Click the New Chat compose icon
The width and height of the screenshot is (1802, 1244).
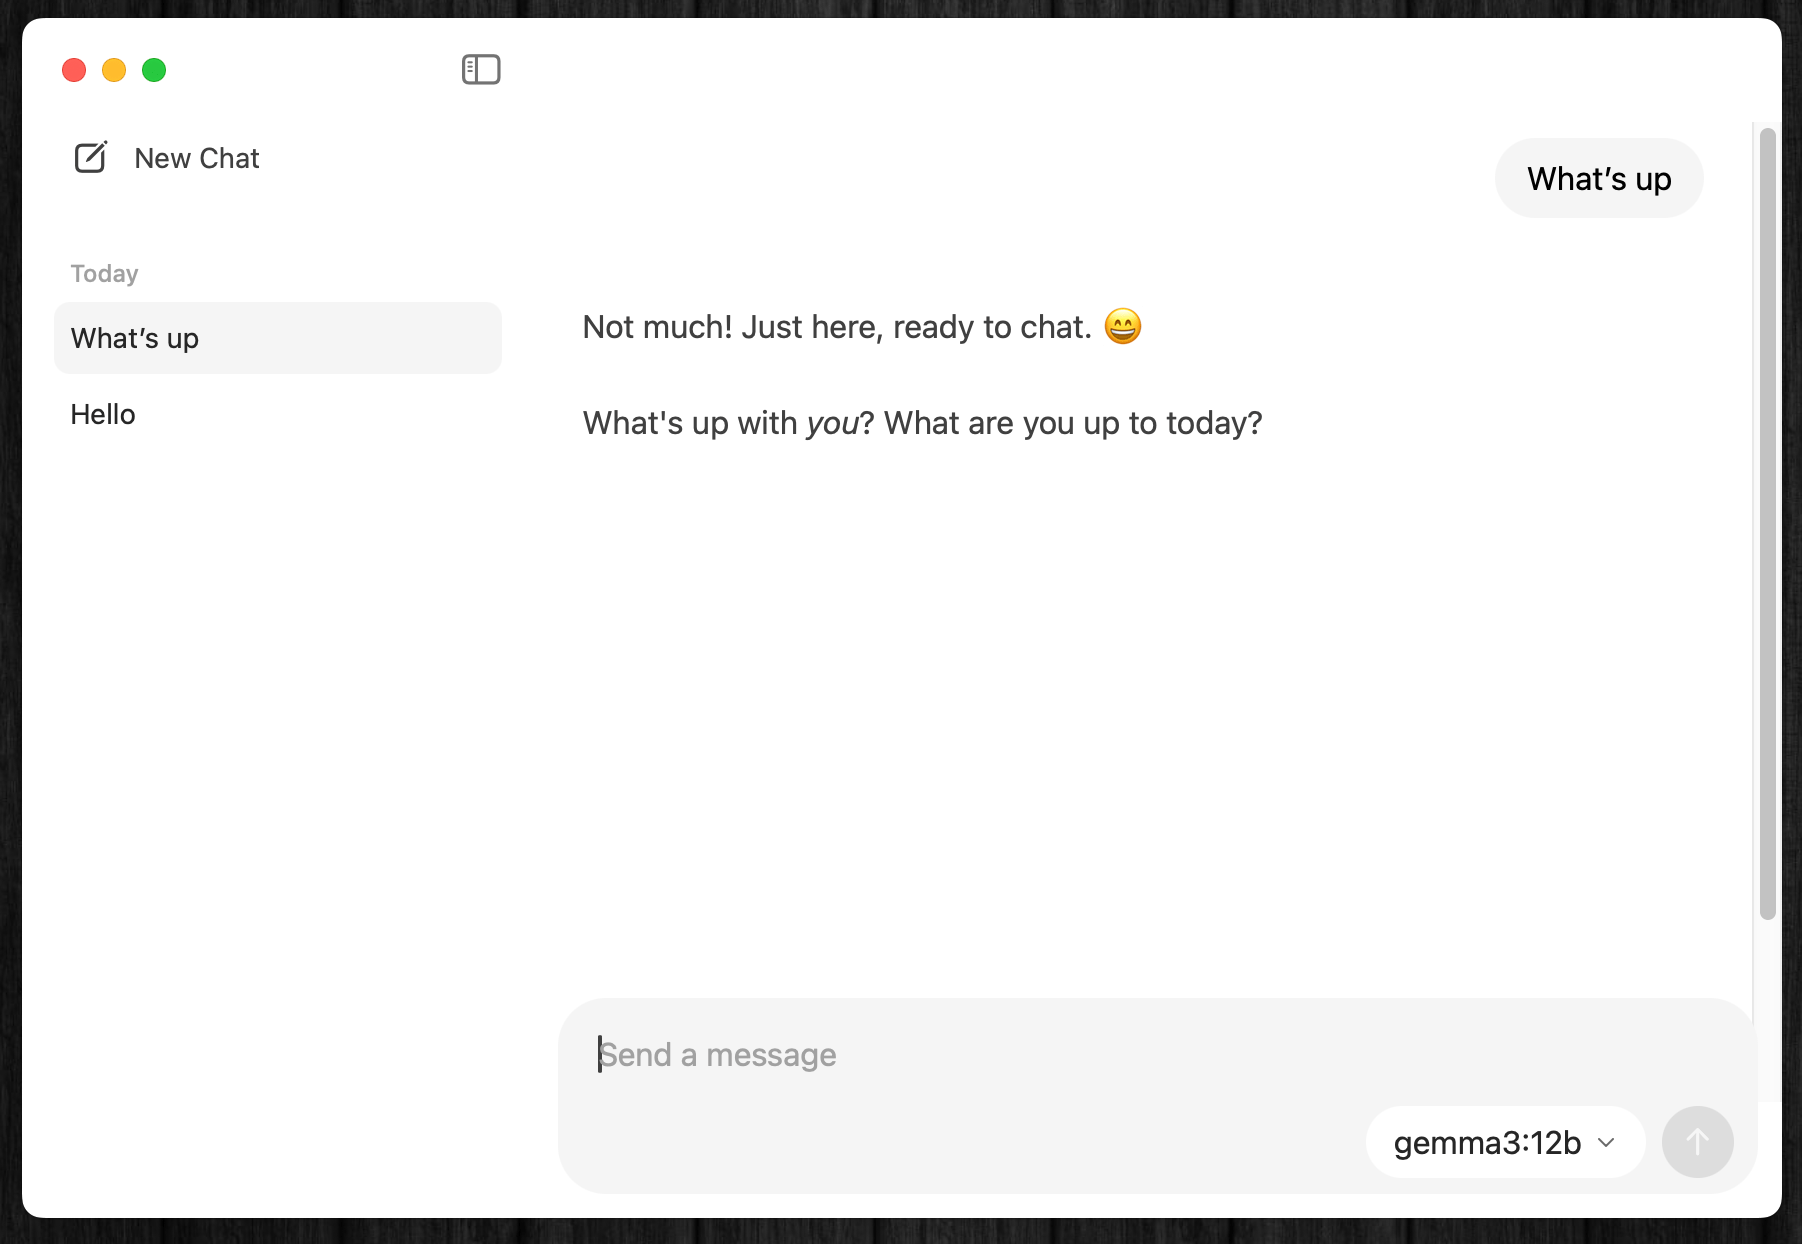(x=91, y=158)
